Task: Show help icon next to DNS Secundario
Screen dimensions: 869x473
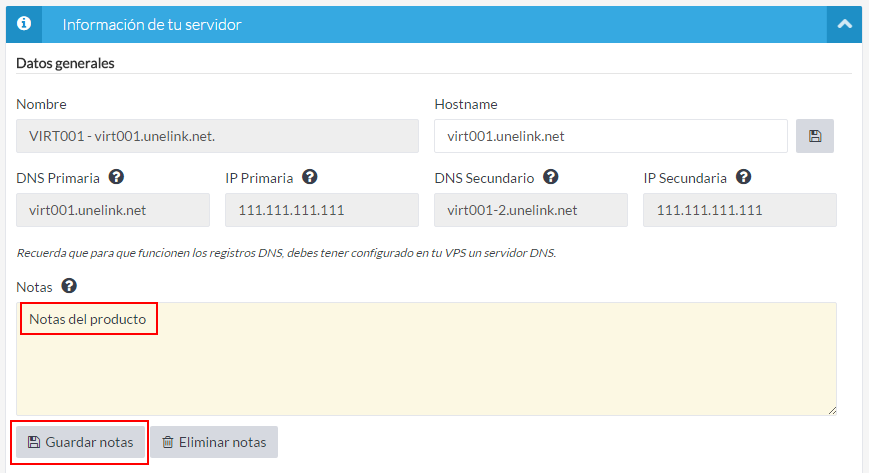Action: pos(550,178)
